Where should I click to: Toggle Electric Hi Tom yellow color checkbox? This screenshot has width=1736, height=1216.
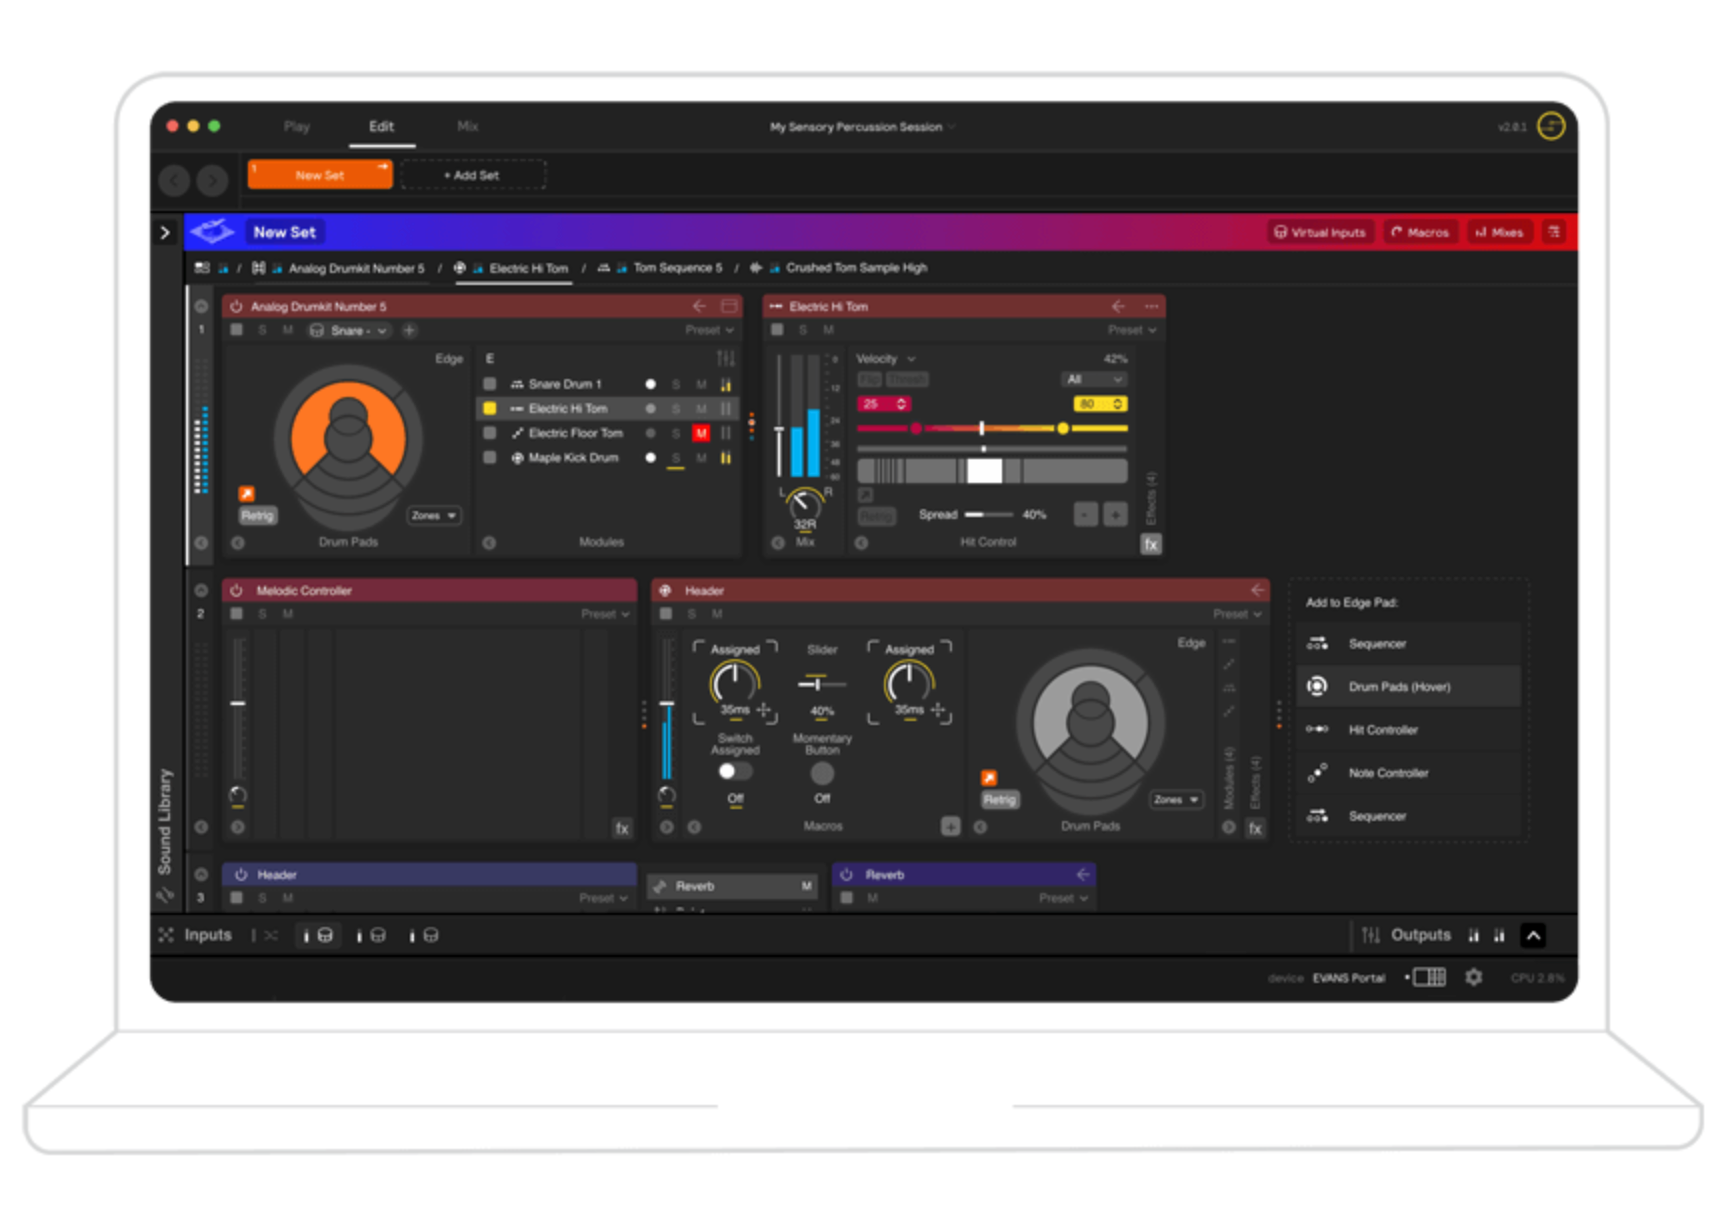[x=490, y=408]
